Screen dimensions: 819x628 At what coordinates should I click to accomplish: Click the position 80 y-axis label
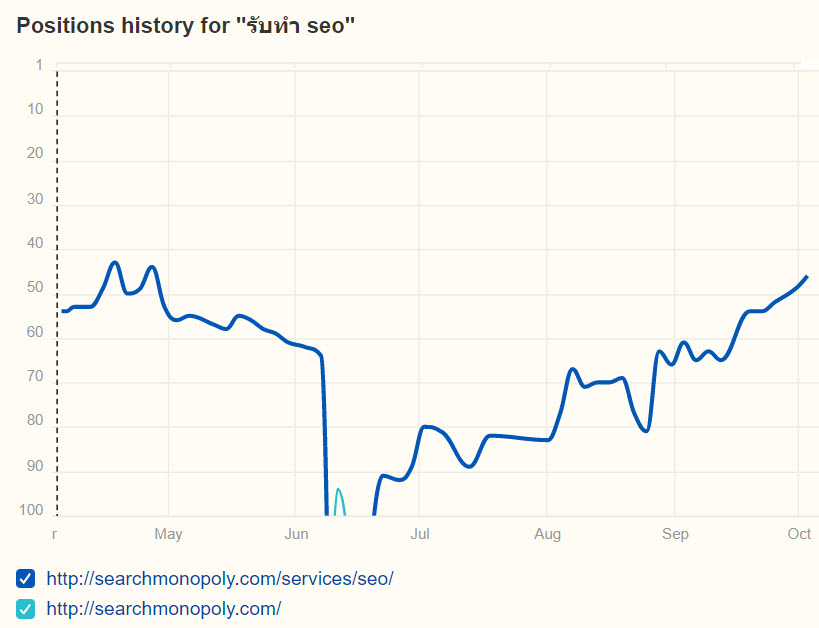click(36, 421)
